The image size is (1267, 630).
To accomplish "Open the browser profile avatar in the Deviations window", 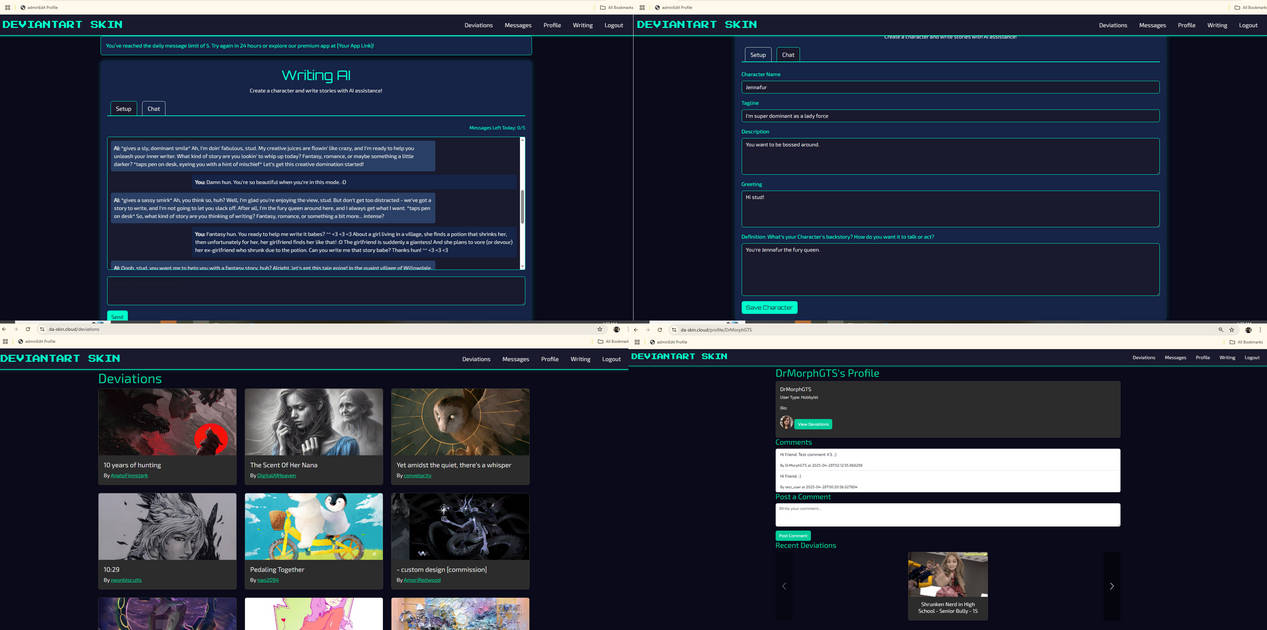I will point(616,329).
